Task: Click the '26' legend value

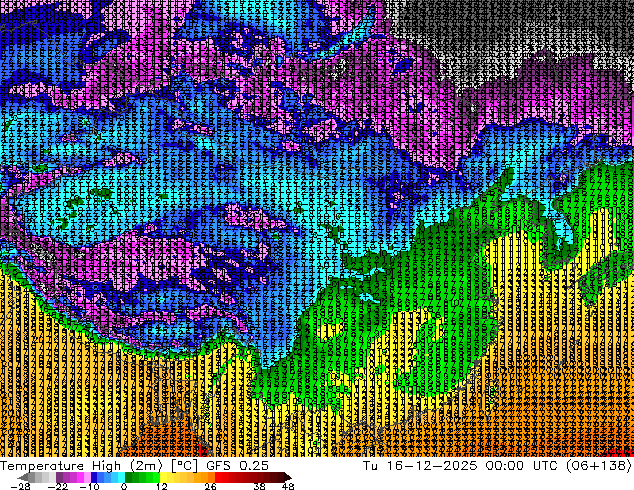Action: [x=210, y=486]
